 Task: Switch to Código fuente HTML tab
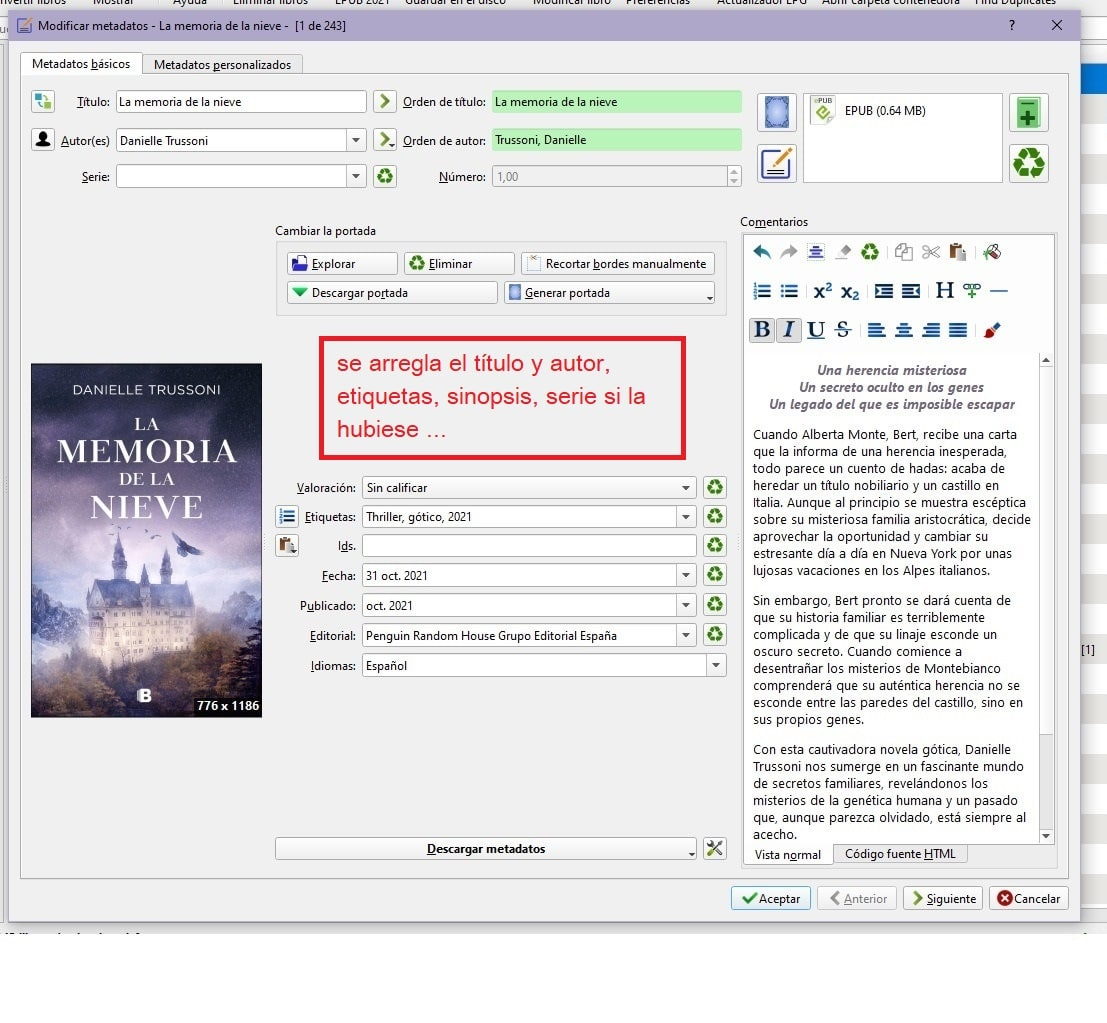click(x=900, y=854)
